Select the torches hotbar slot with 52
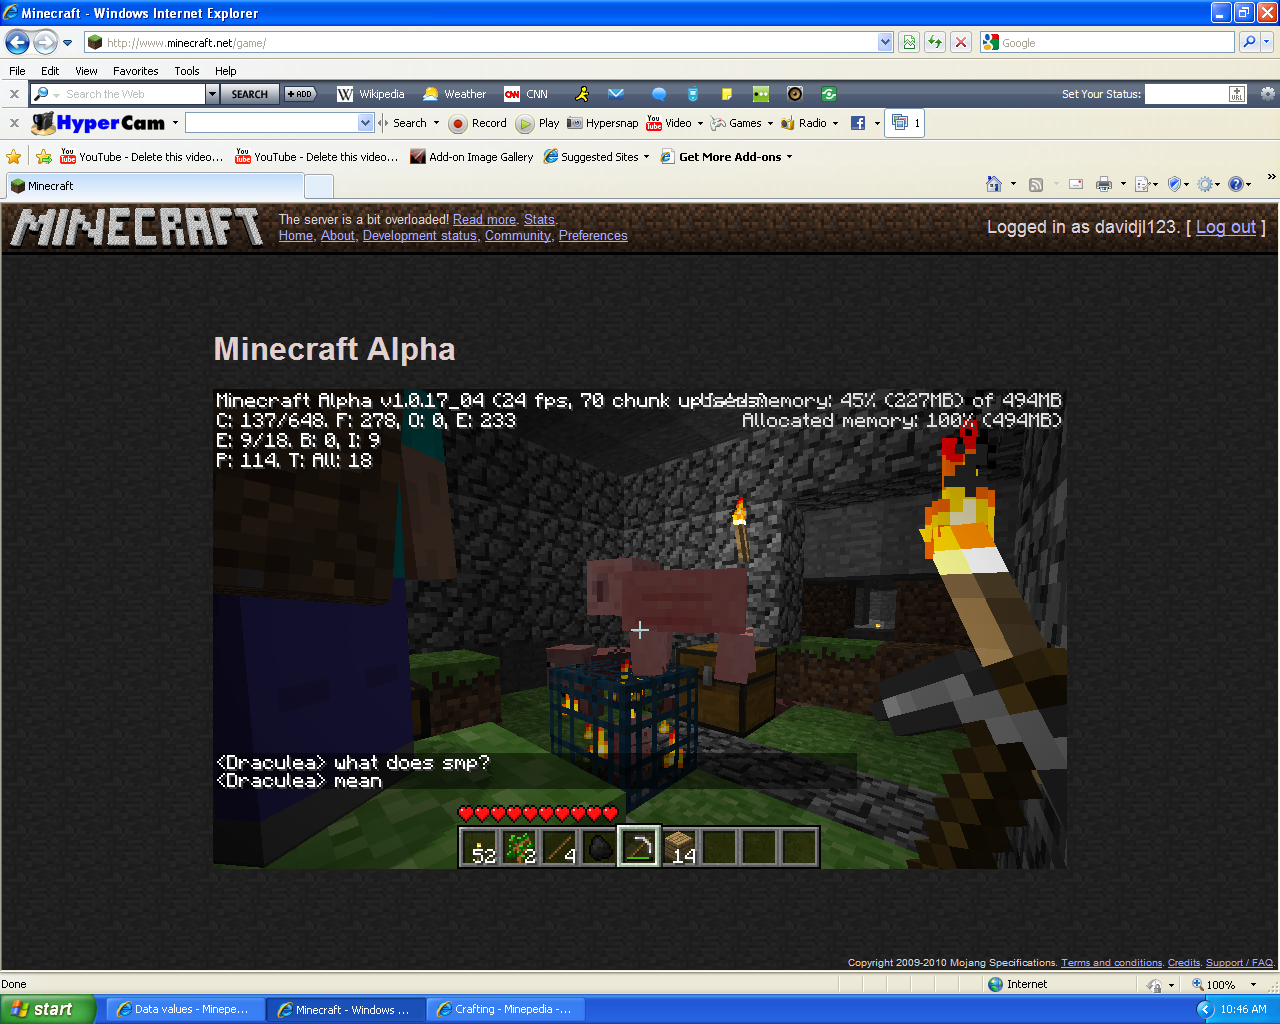 479,847
